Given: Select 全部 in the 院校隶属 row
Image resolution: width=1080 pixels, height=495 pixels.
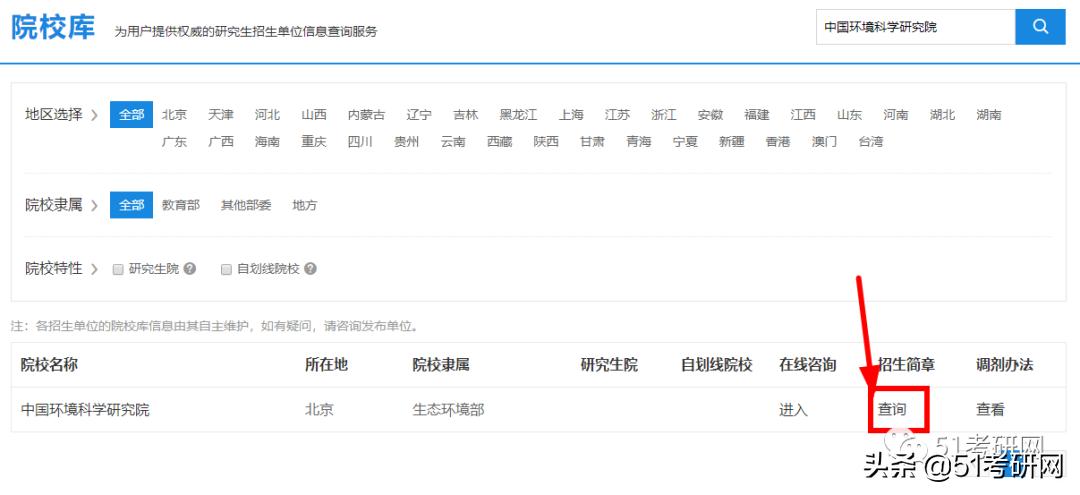Looking at the screenshot, I should coord(132,204).
